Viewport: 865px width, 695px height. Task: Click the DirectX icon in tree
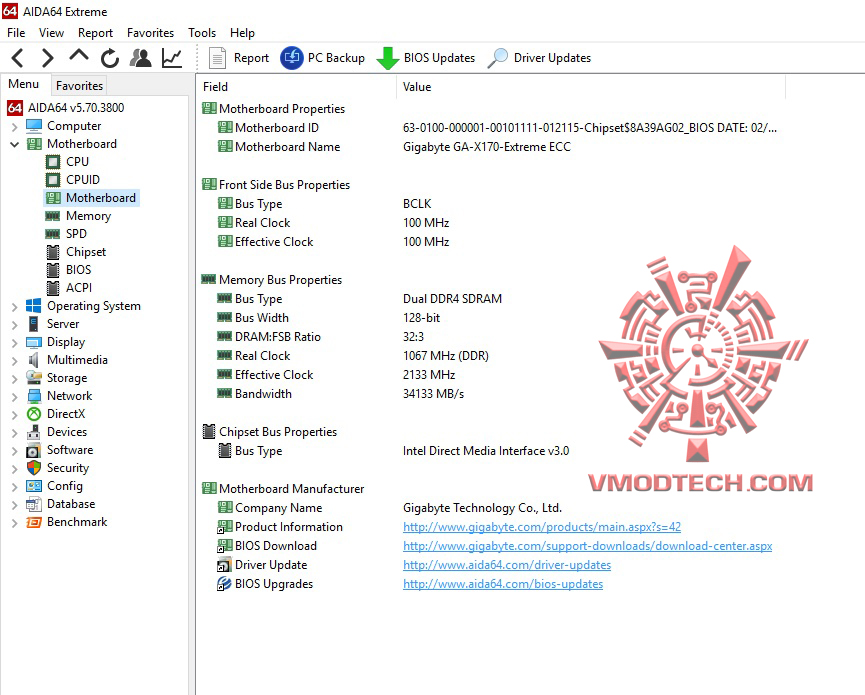coord(34,414)
